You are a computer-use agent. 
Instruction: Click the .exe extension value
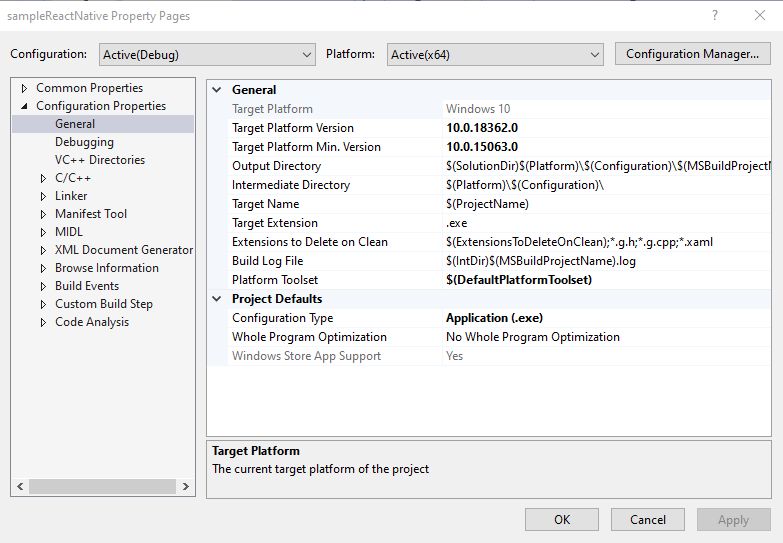click(456, 223)
